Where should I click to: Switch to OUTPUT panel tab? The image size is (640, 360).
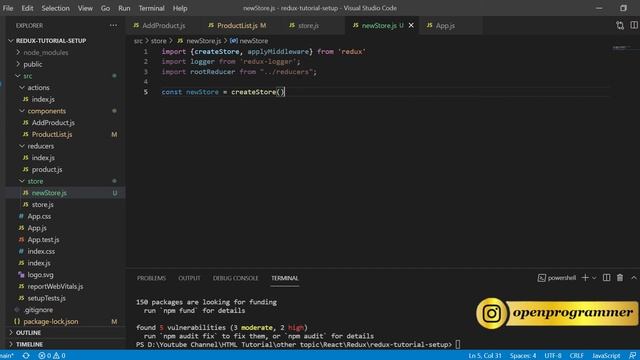point(189,278)
